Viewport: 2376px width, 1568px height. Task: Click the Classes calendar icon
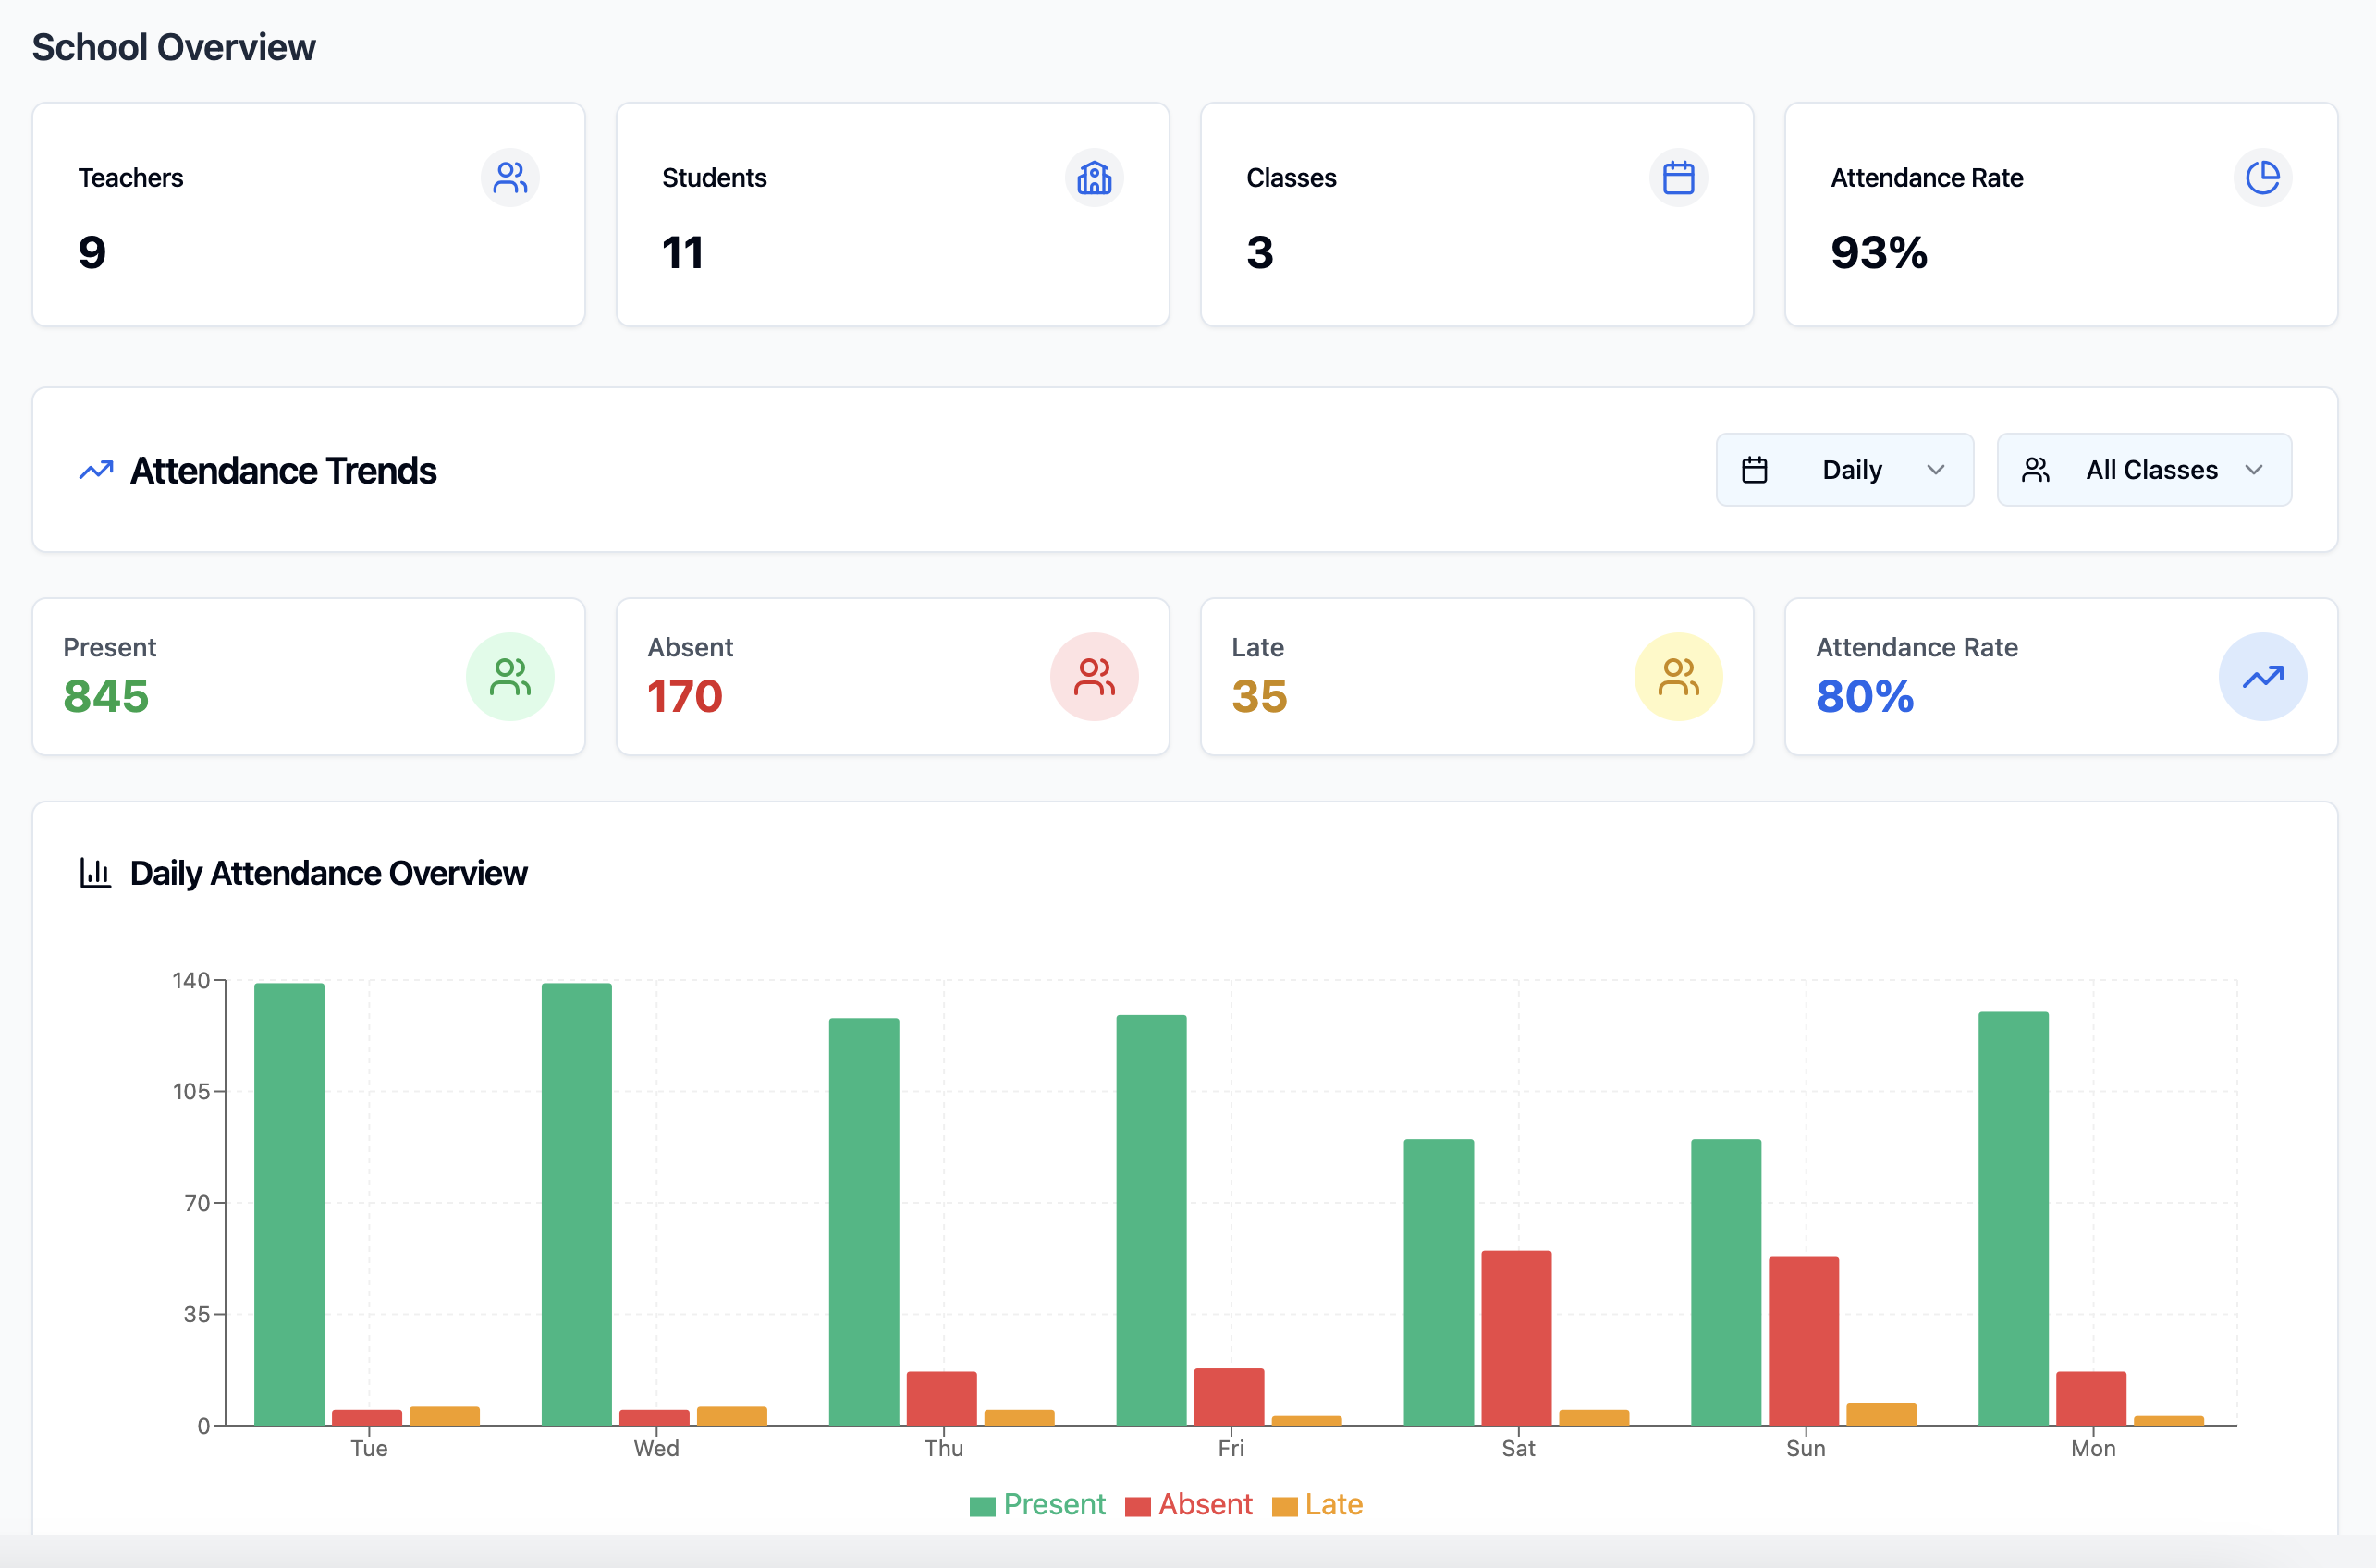(1678, 177)
